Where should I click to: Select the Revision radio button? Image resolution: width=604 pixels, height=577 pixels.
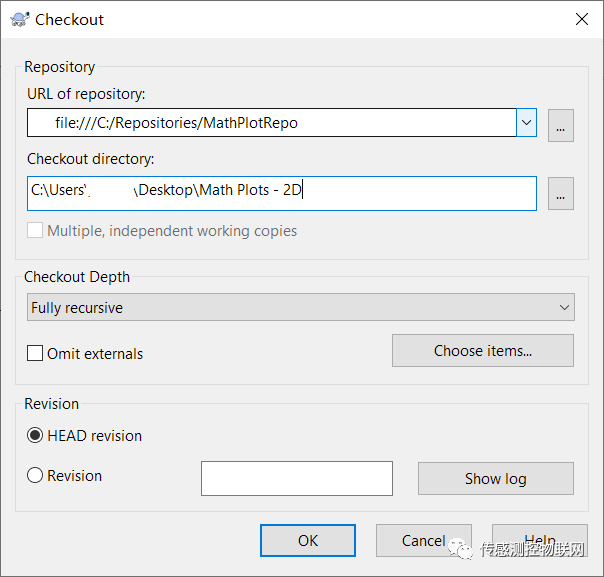[x=36, y=476]
